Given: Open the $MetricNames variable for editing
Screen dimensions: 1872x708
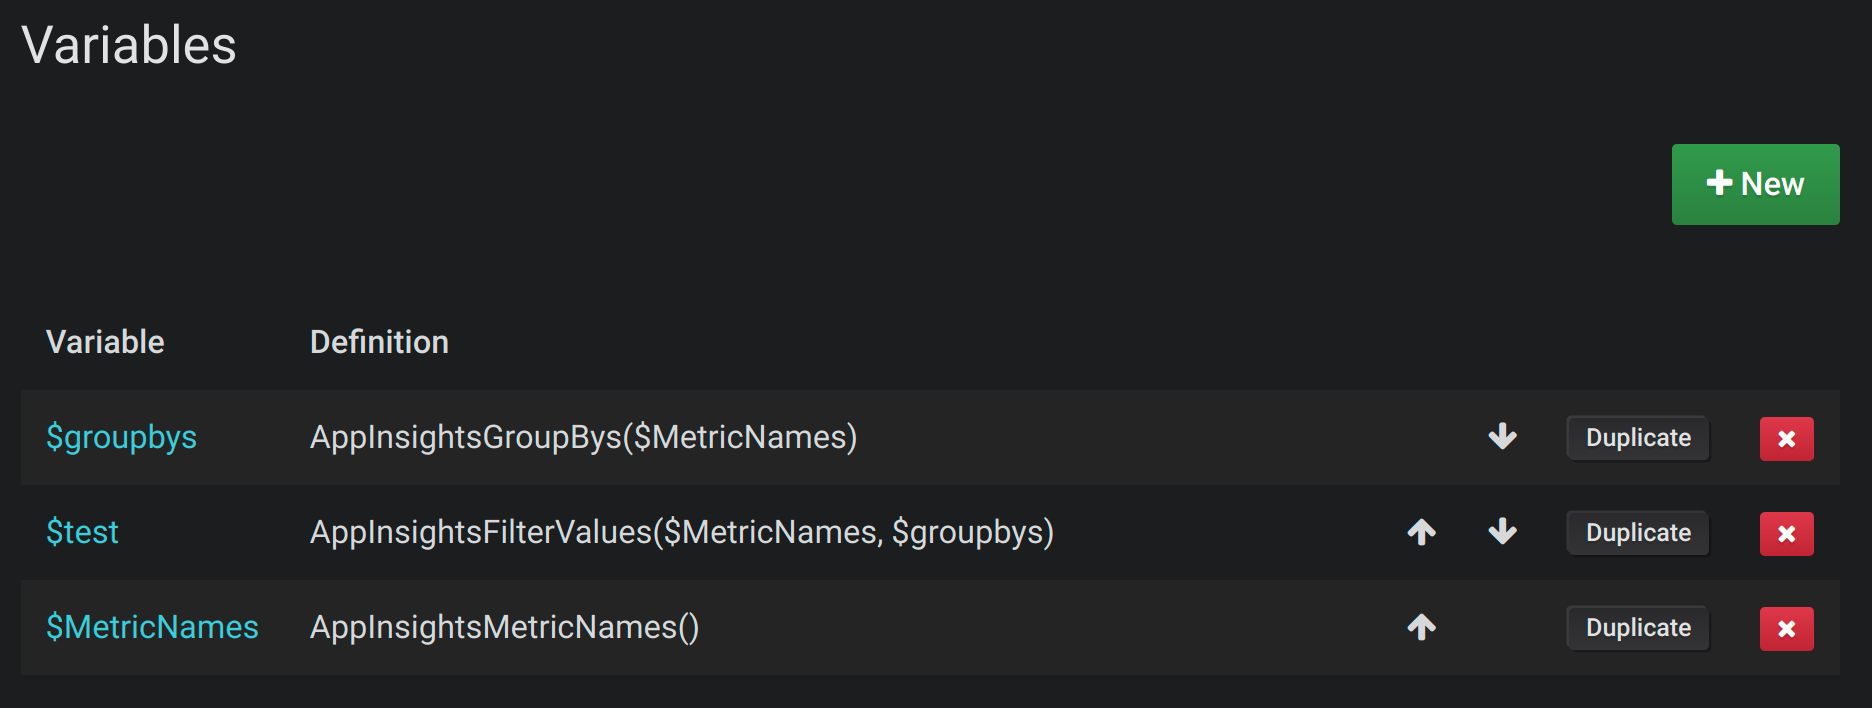Looking at the screenshot, I should (x=152, y=628).
